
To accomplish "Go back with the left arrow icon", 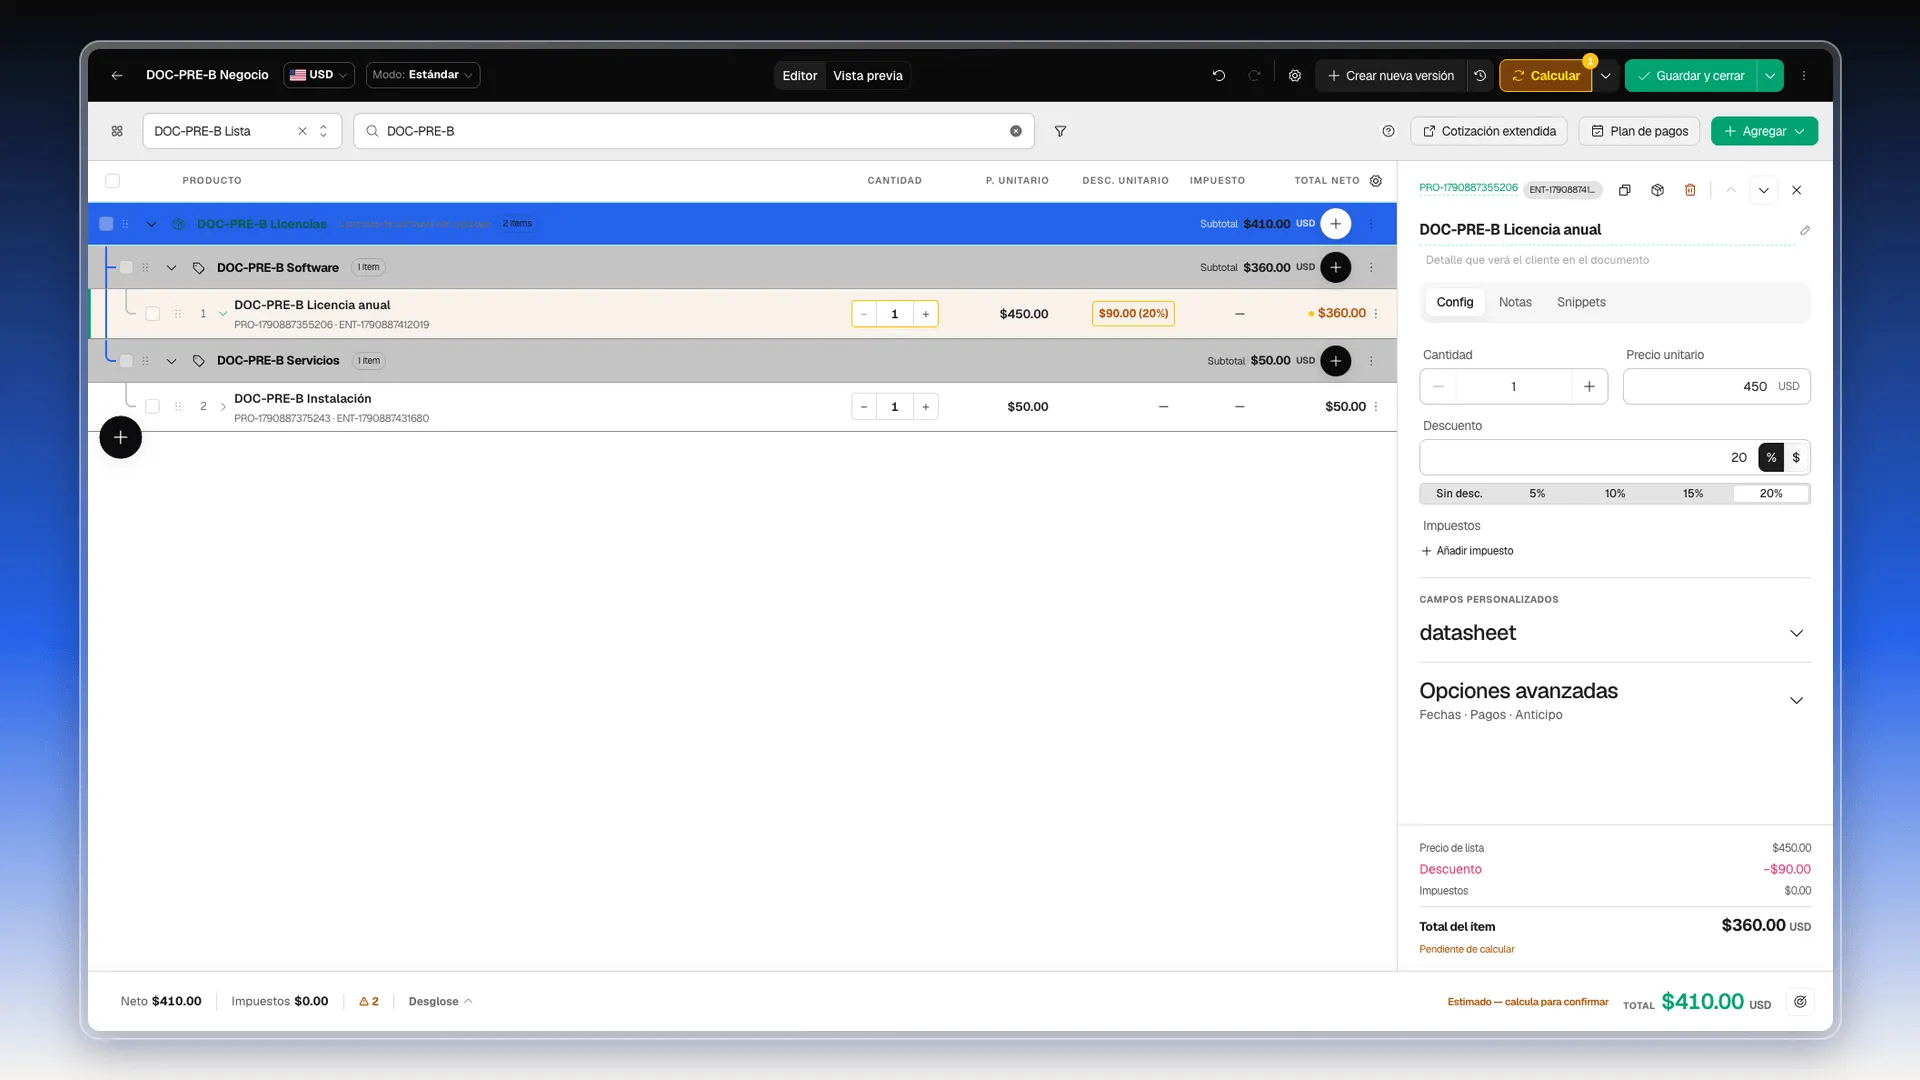I will click(x=117, y=75).
